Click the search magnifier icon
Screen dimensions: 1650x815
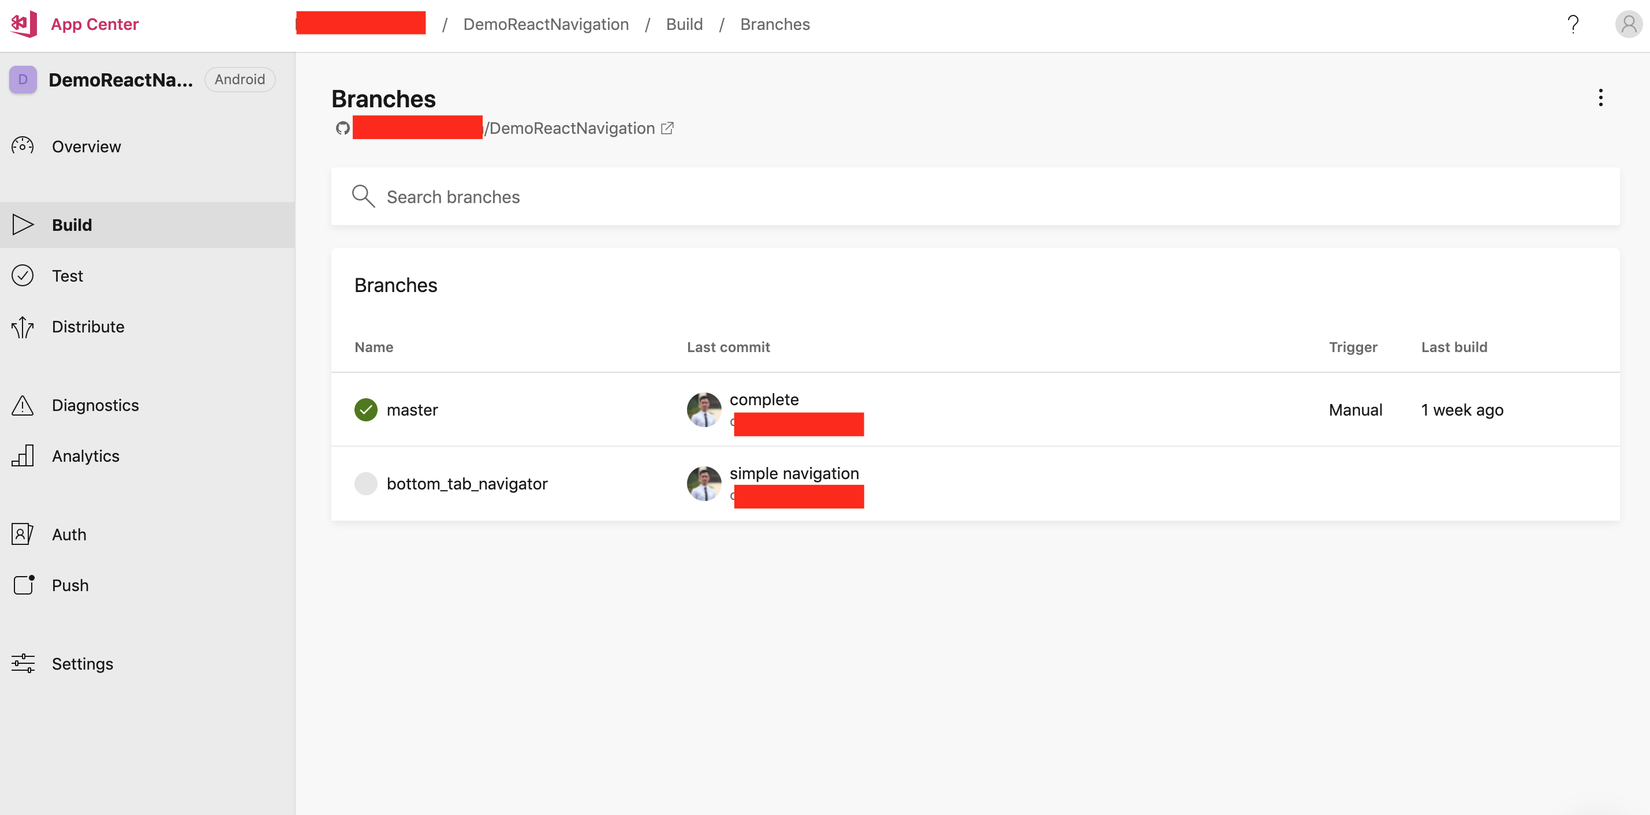coord(363,196)
